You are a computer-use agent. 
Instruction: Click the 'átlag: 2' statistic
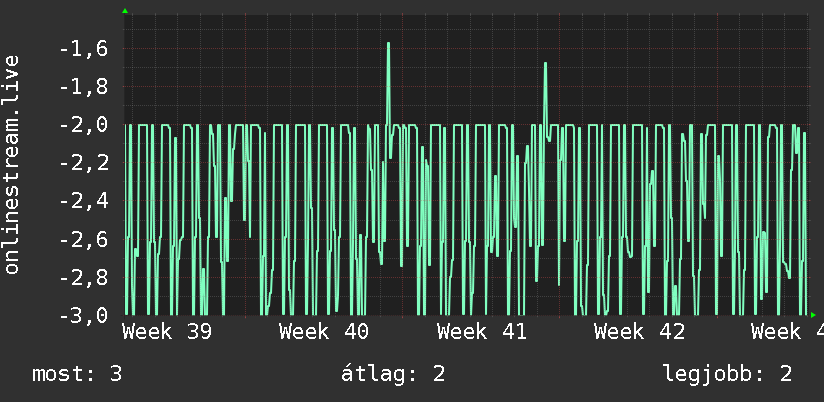pyautogui.click(x=393, y=374)
